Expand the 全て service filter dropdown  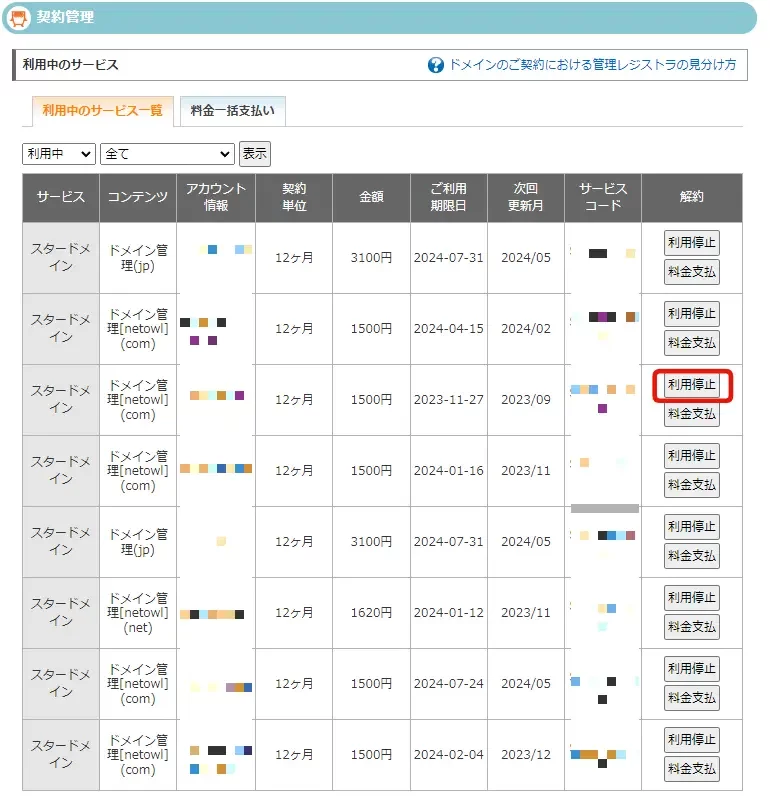point(167,154)
